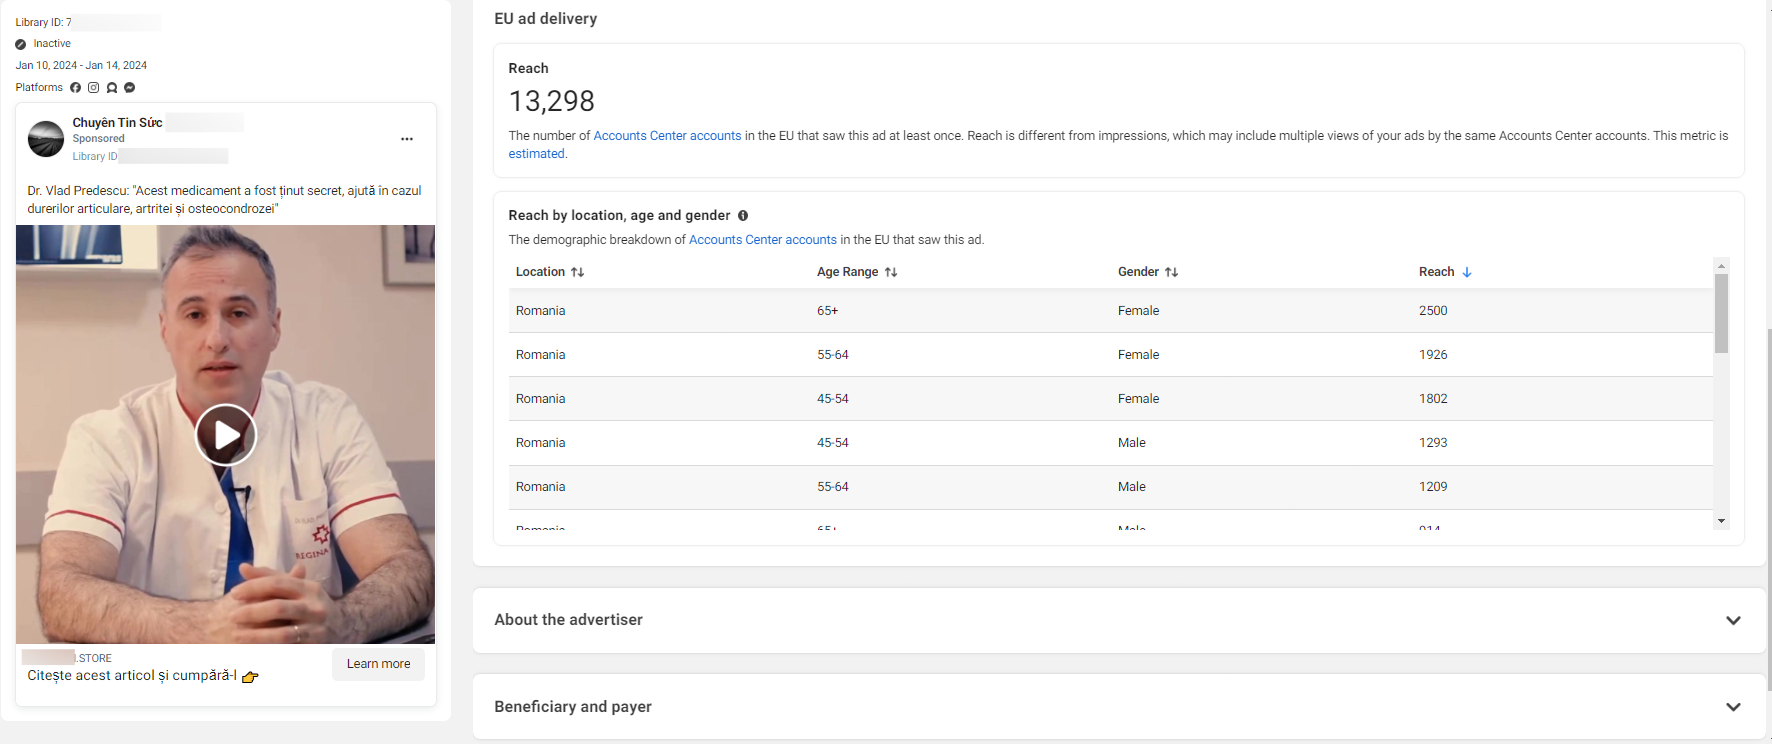Click the Facebook platform icon
The width and height of the screenshot is (1772, 744).
tap(75, 88)
